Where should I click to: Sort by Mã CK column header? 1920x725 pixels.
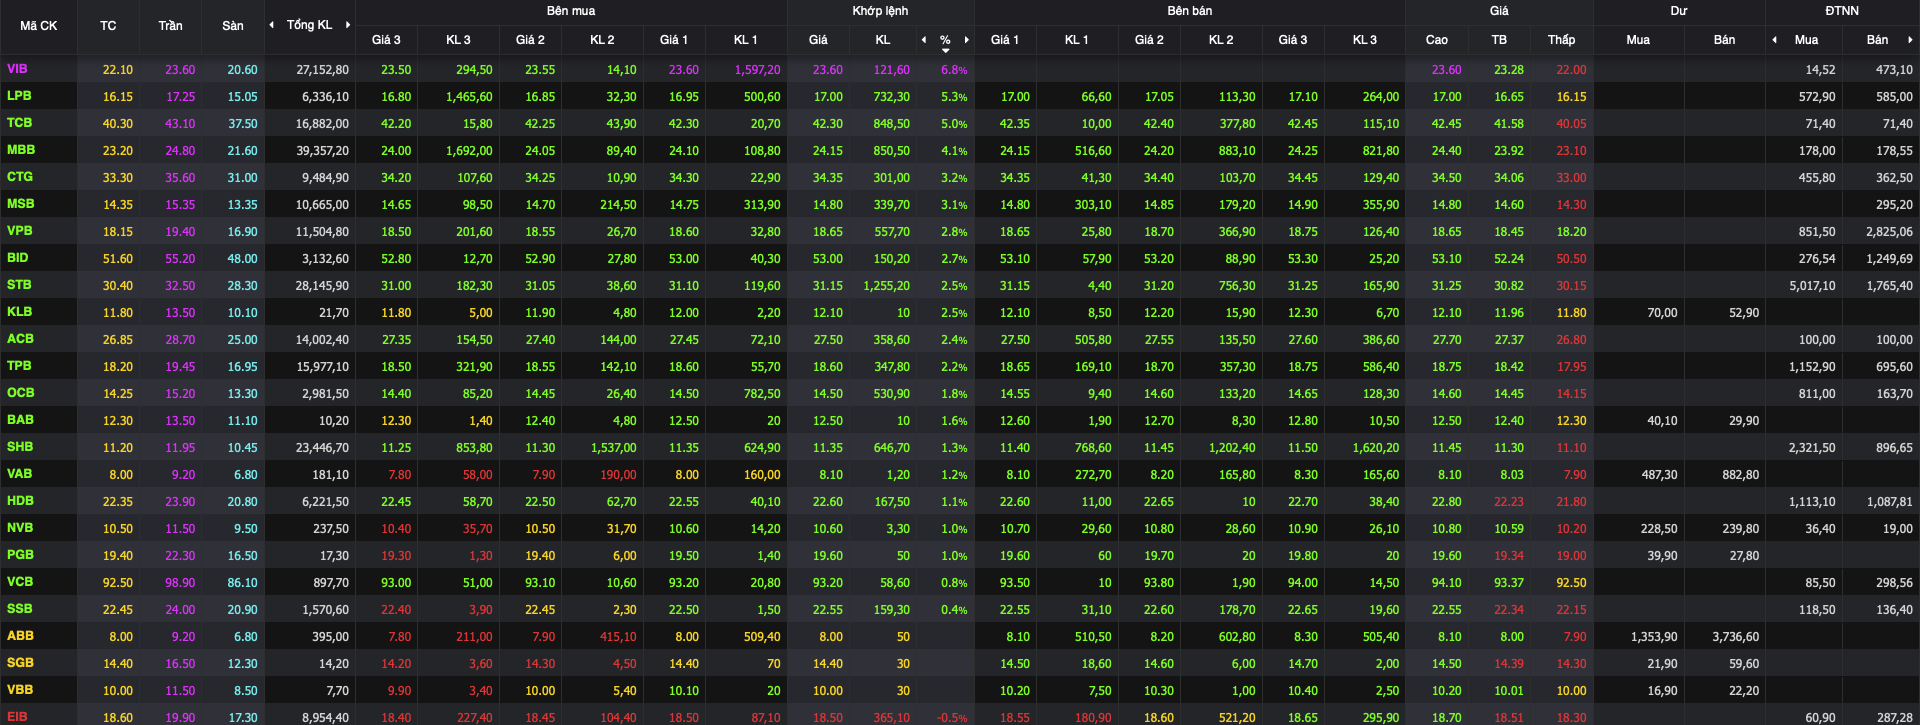click(39, 26)
